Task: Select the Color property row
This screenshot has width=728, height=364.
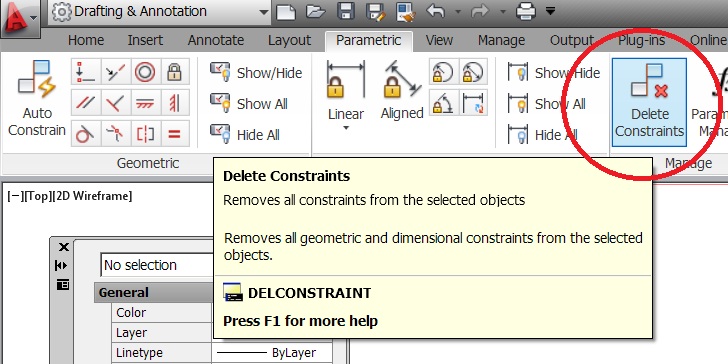Action: (x=162, y=313)
